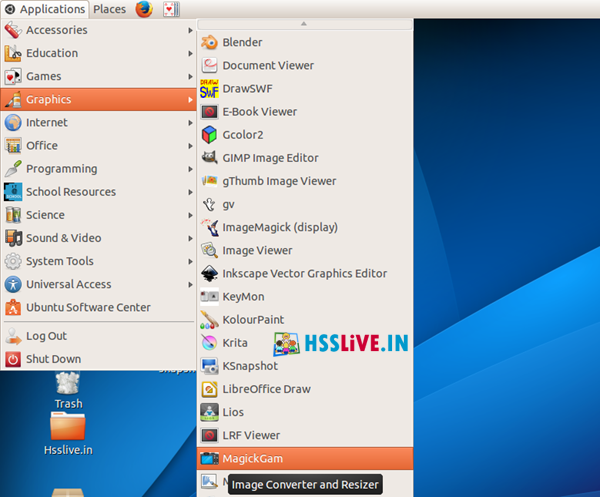Expand the Science submenu arrow
The height and width of the screenshot is (497, 600).
pos(190,215)
